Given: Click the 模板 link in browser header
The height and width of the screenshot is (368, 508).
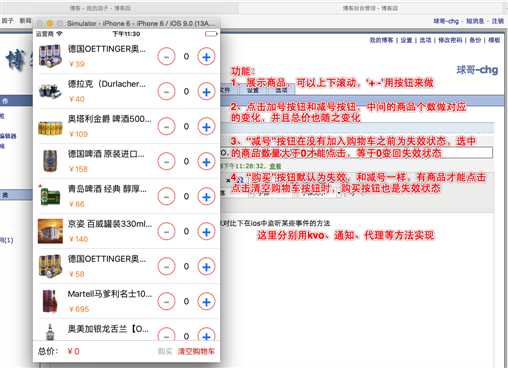Looking at the screenshot, I should point(494,40).
